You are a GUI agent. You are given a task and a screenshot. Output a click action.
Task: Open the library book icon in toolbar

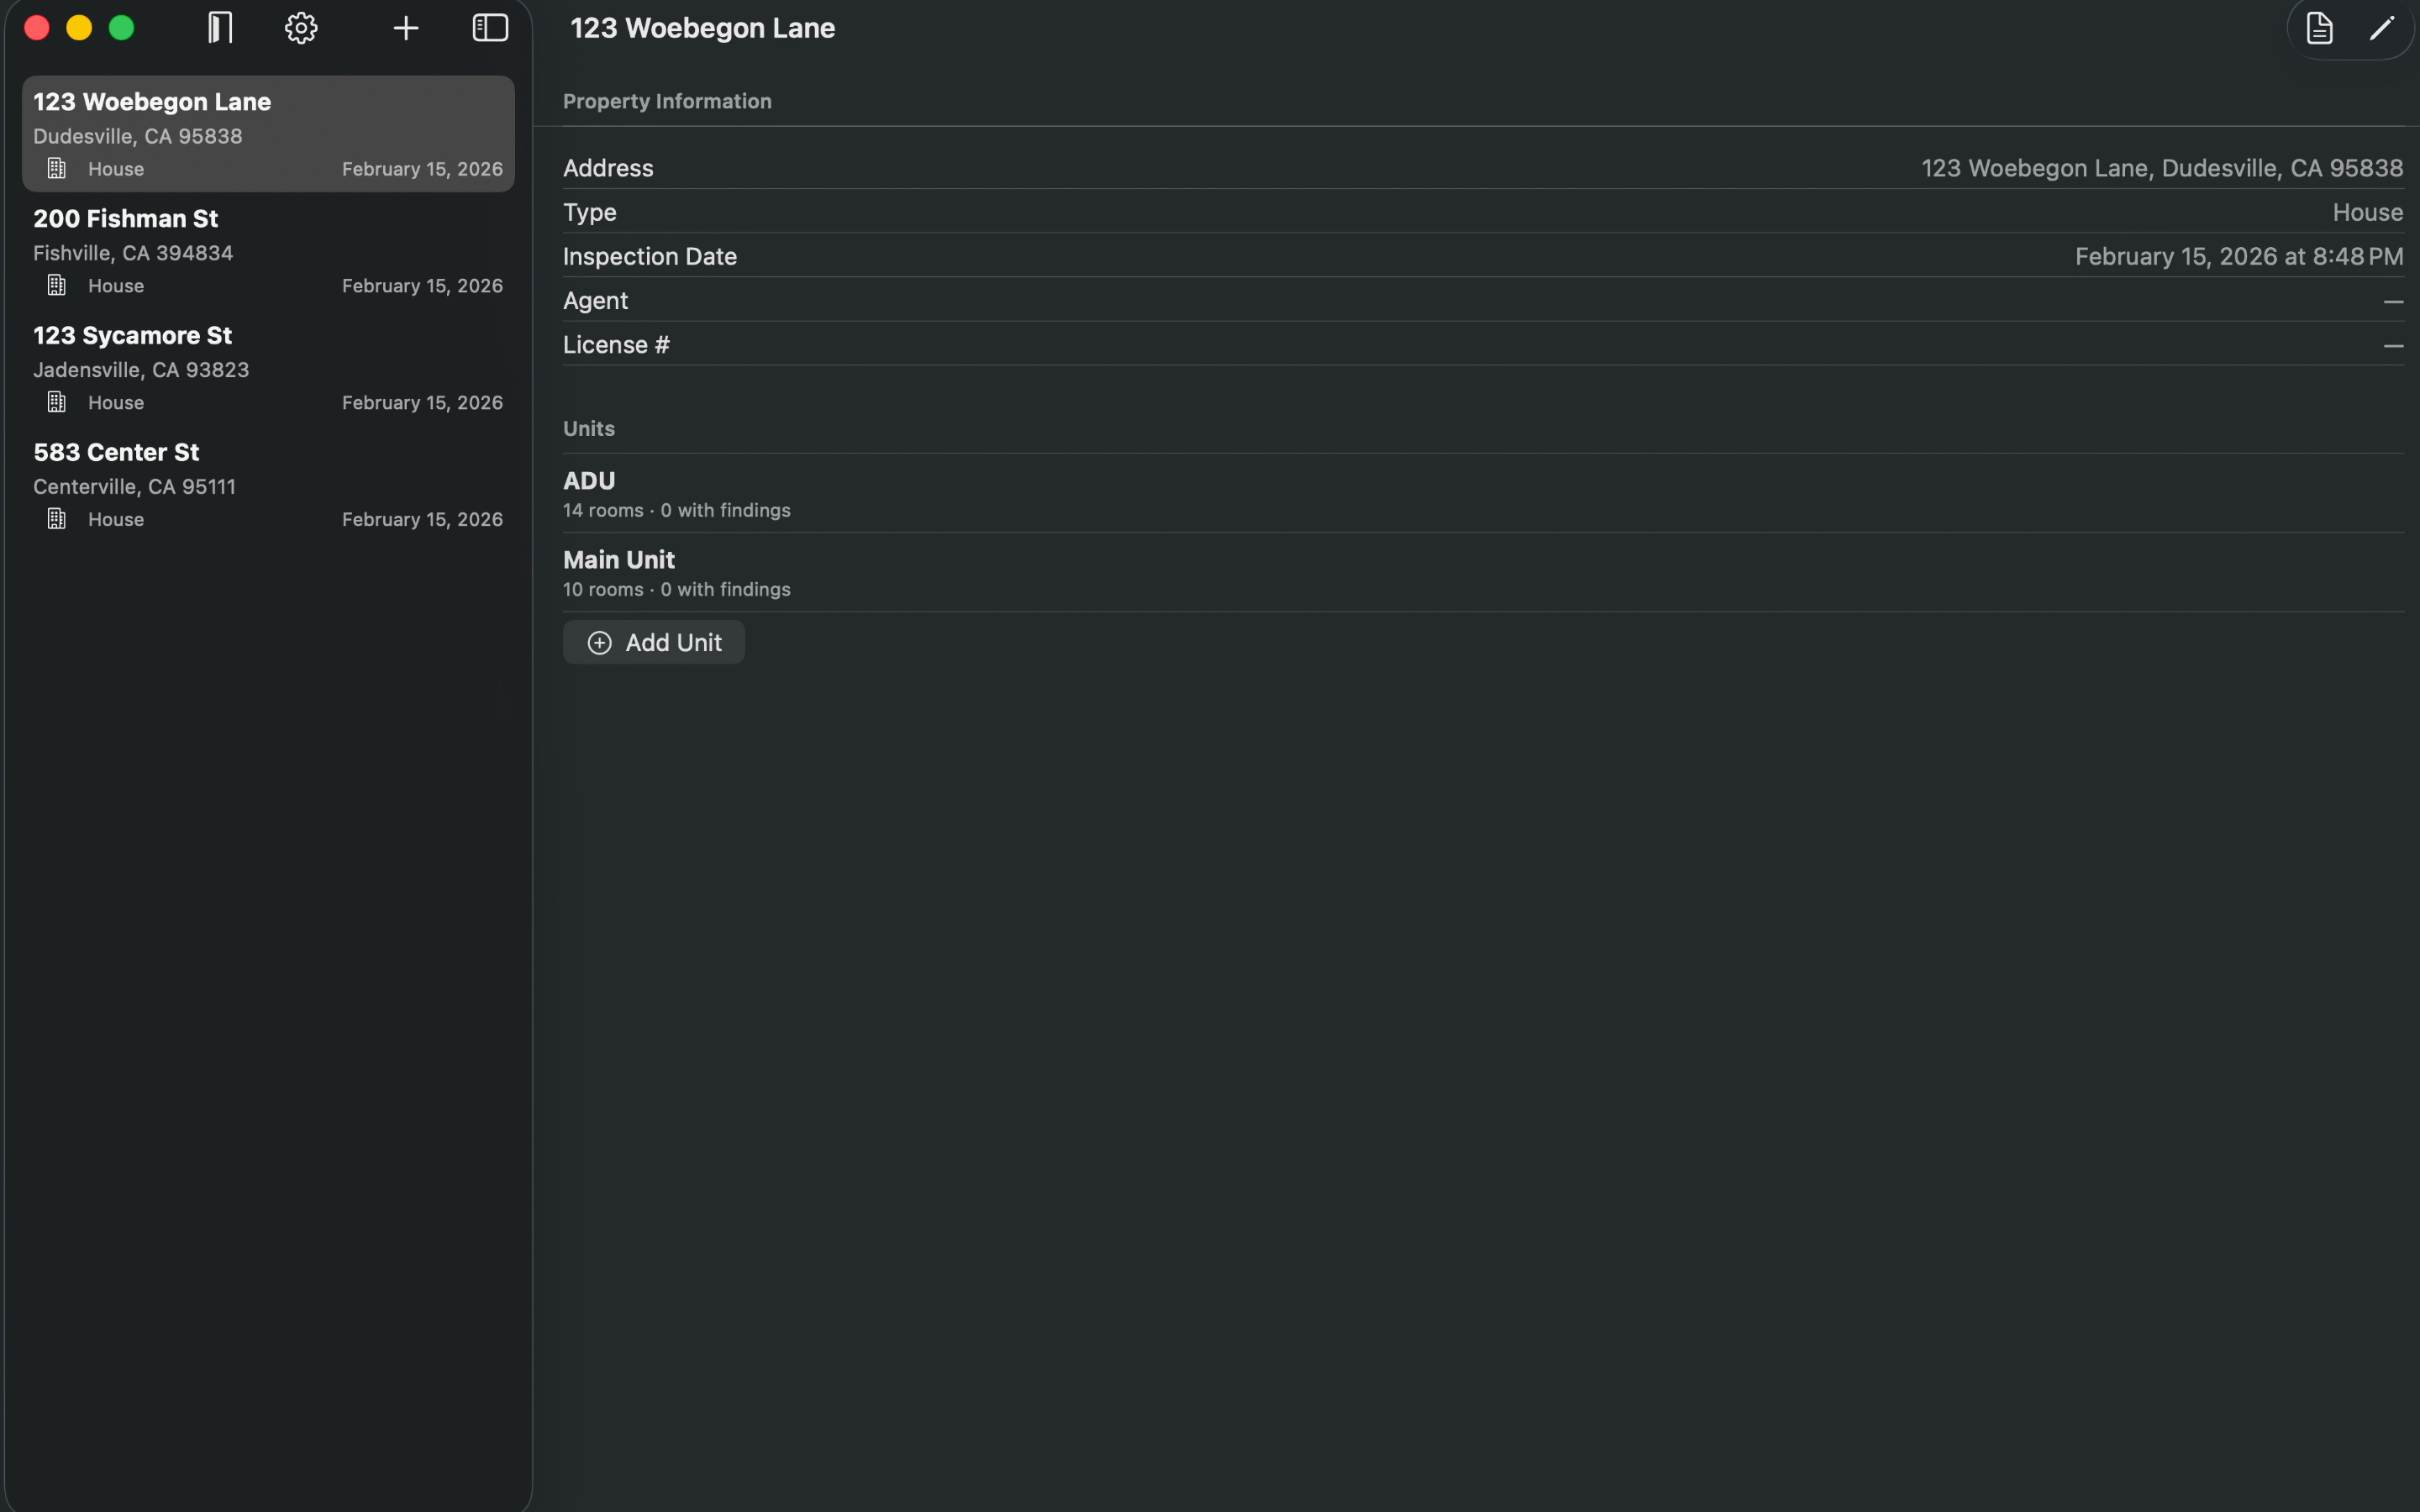pyautogui.click(x=220, y=28)
